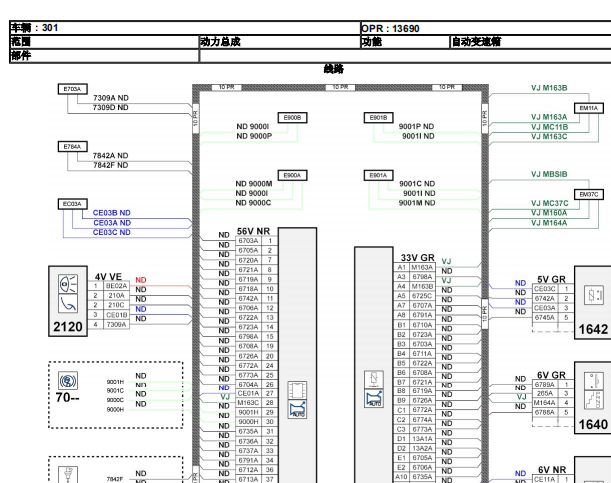Screen dimensions: 611x483
Task: Select splice box E784A
Action: [x=72, y=146]
